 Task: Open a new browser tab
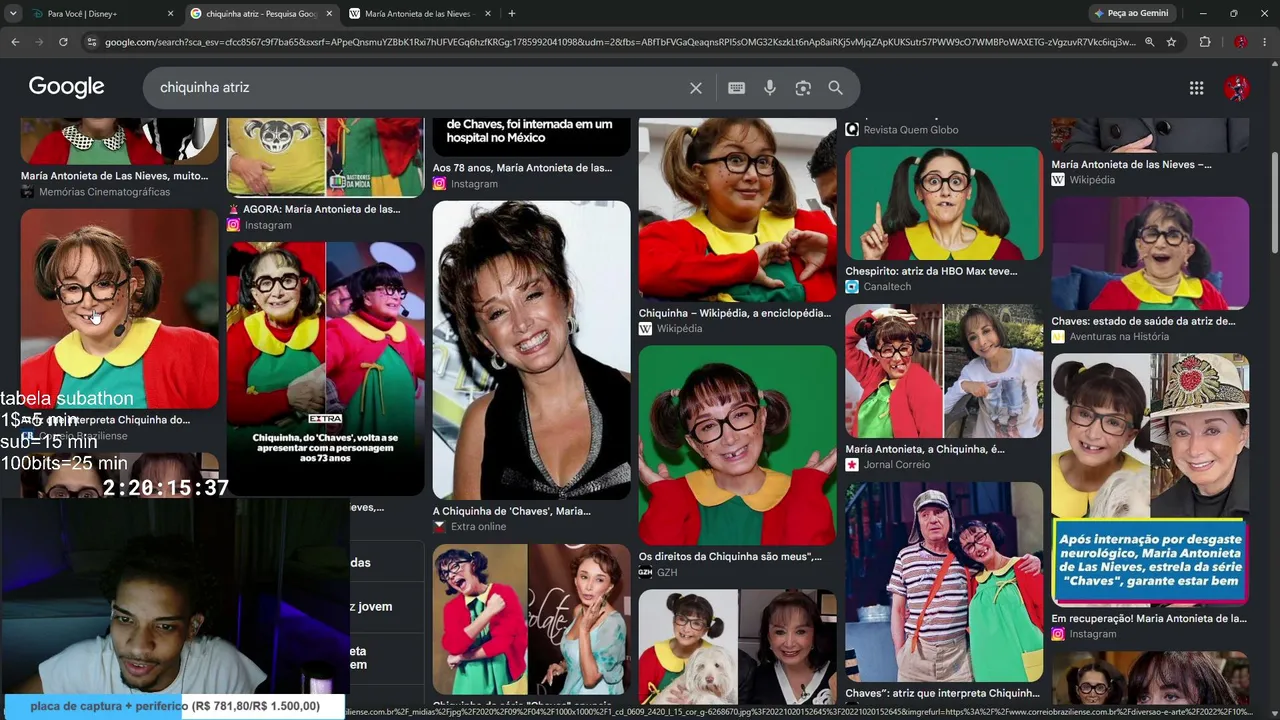coord(512,14)
